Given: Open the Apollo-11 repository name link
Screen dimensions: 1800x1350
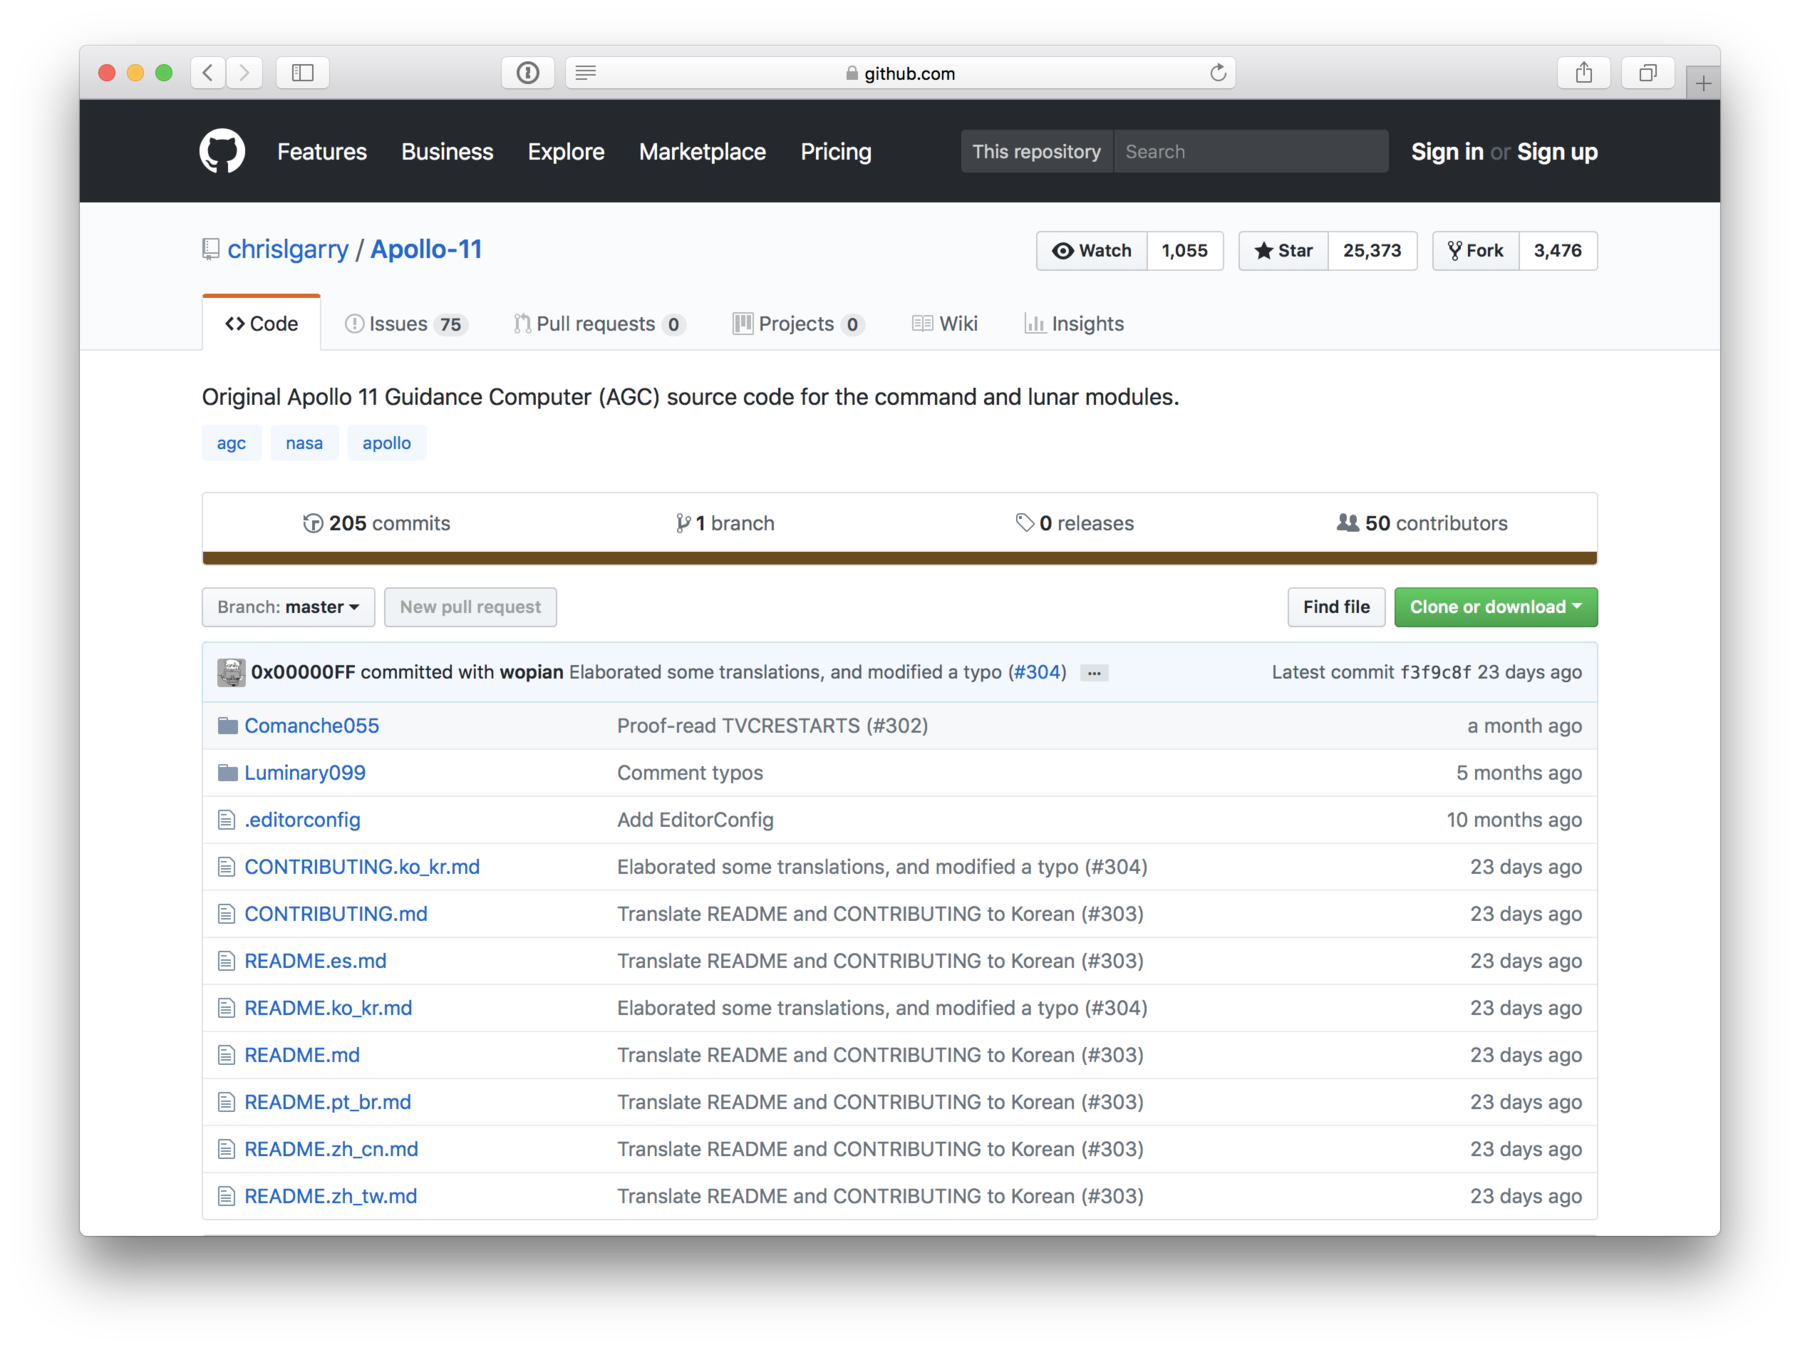Looking at the screenshot, I should (x=426, y=249).
